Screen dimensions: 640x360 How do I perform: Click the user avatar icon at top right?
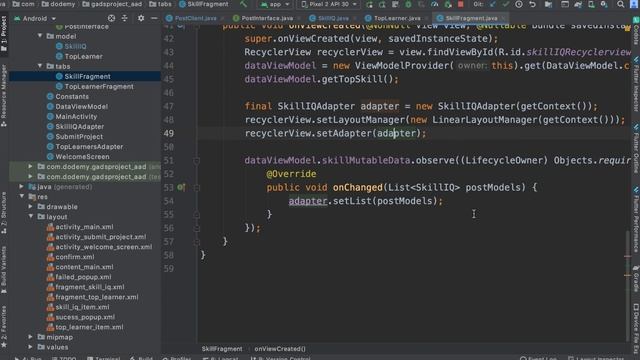tap(635, 4)
